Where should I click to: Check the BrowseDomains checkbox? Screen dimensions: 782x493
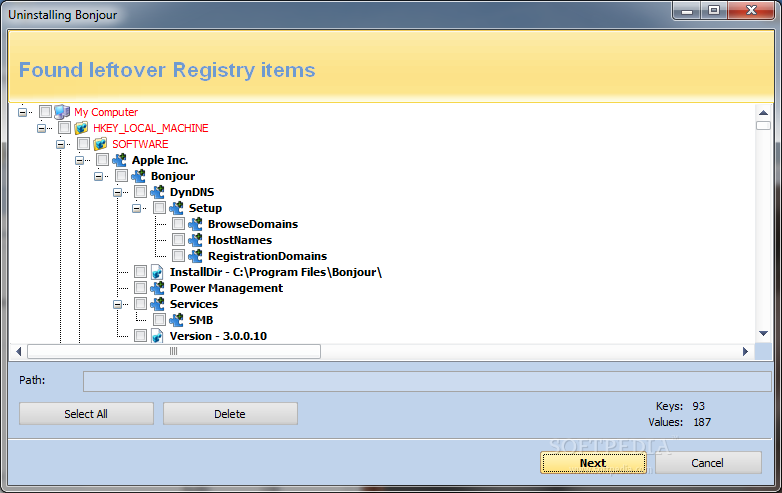click(178, 223)
